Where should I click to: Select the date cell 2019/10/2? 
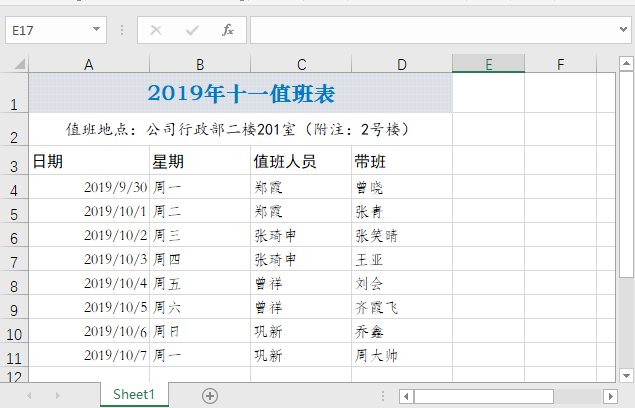click(x=89, y=235)
